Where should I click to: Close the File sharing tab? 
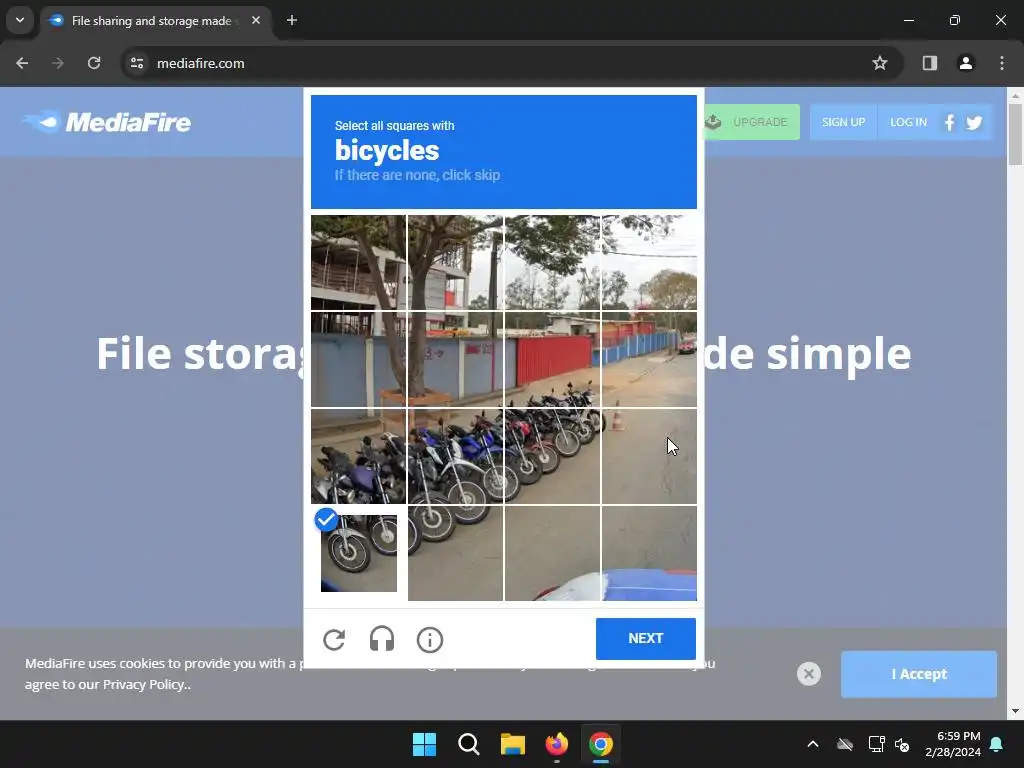coord(256,20)
